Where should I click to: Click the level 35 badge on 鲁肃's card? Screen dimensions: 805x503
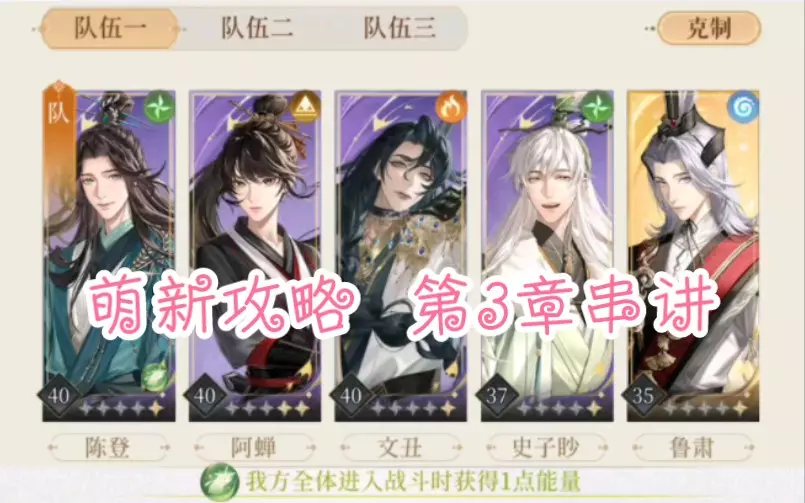tap(643, 396)
